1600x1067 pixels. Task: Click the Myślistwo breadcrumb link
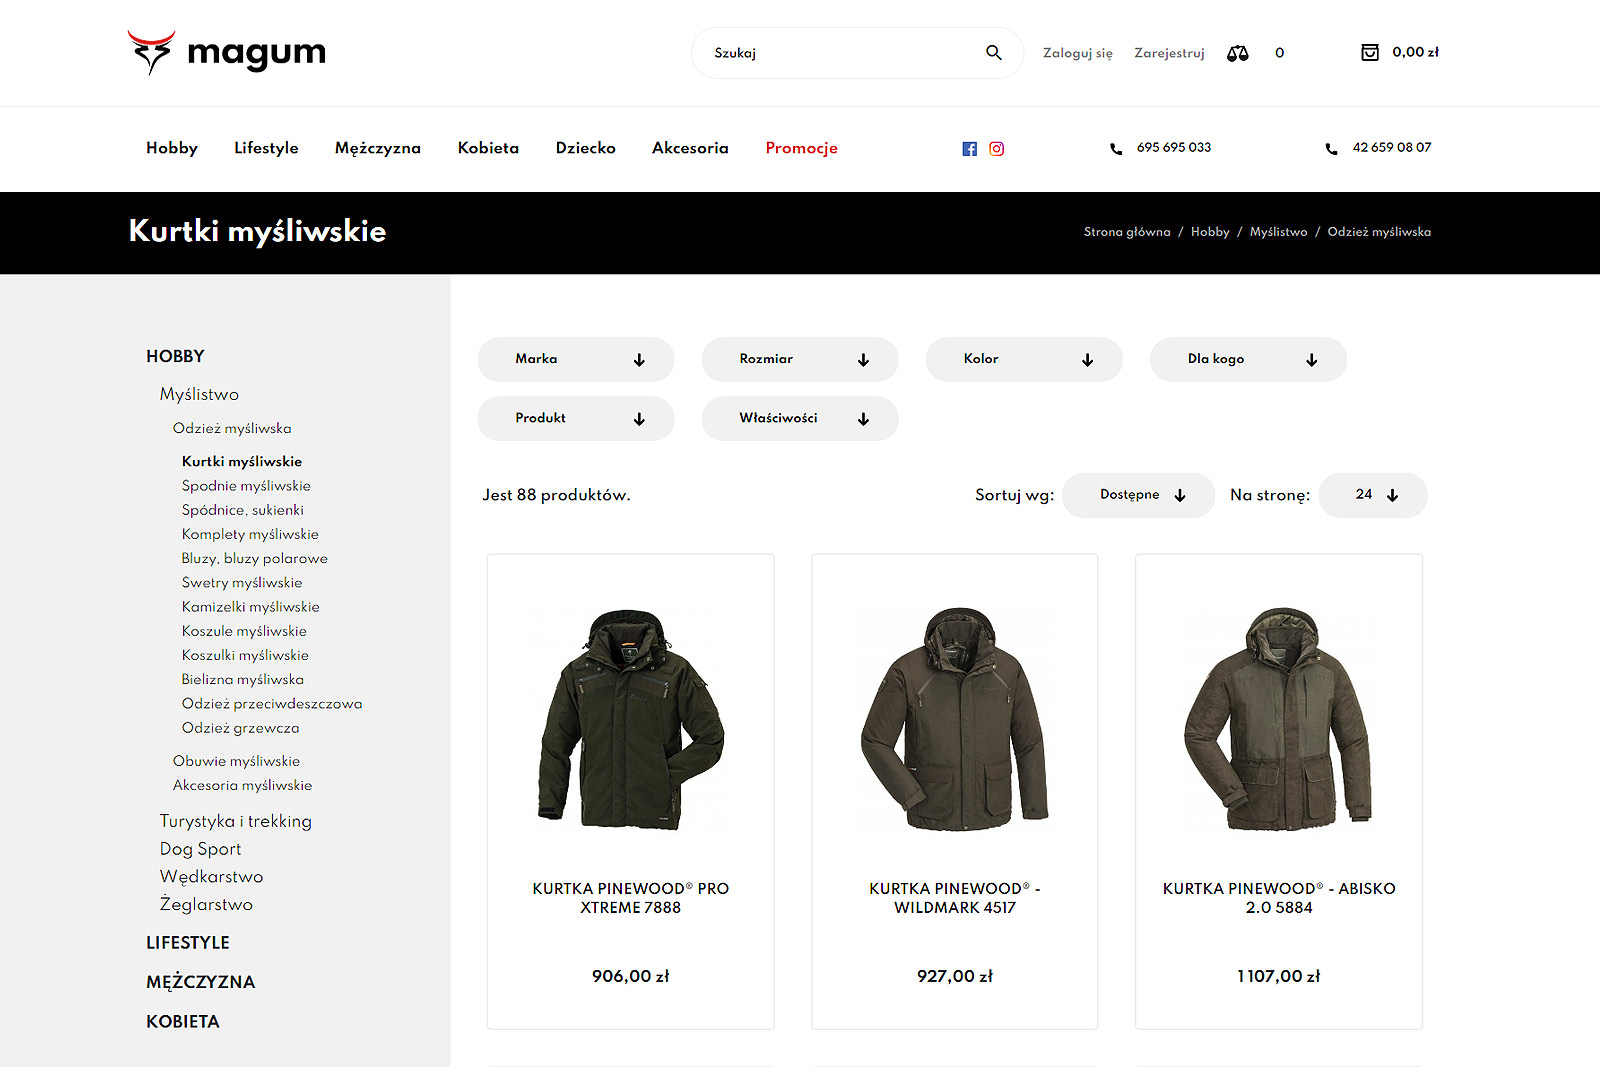[x=1278, y=232]
